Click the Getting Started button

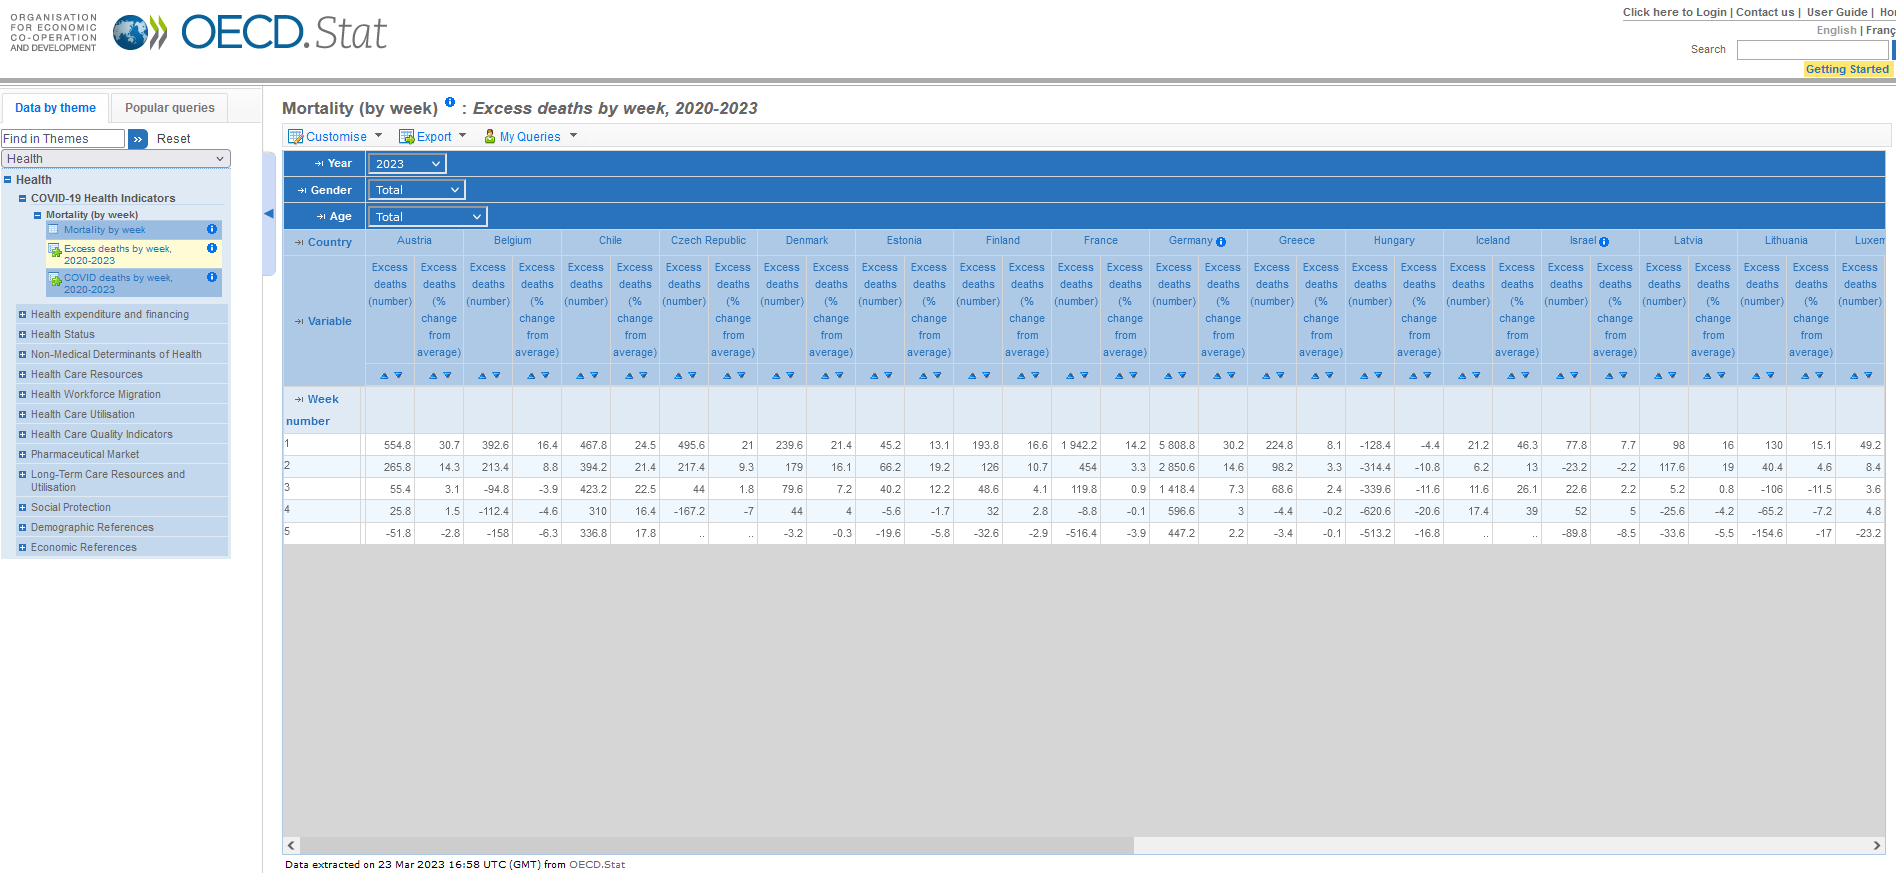1847,69
